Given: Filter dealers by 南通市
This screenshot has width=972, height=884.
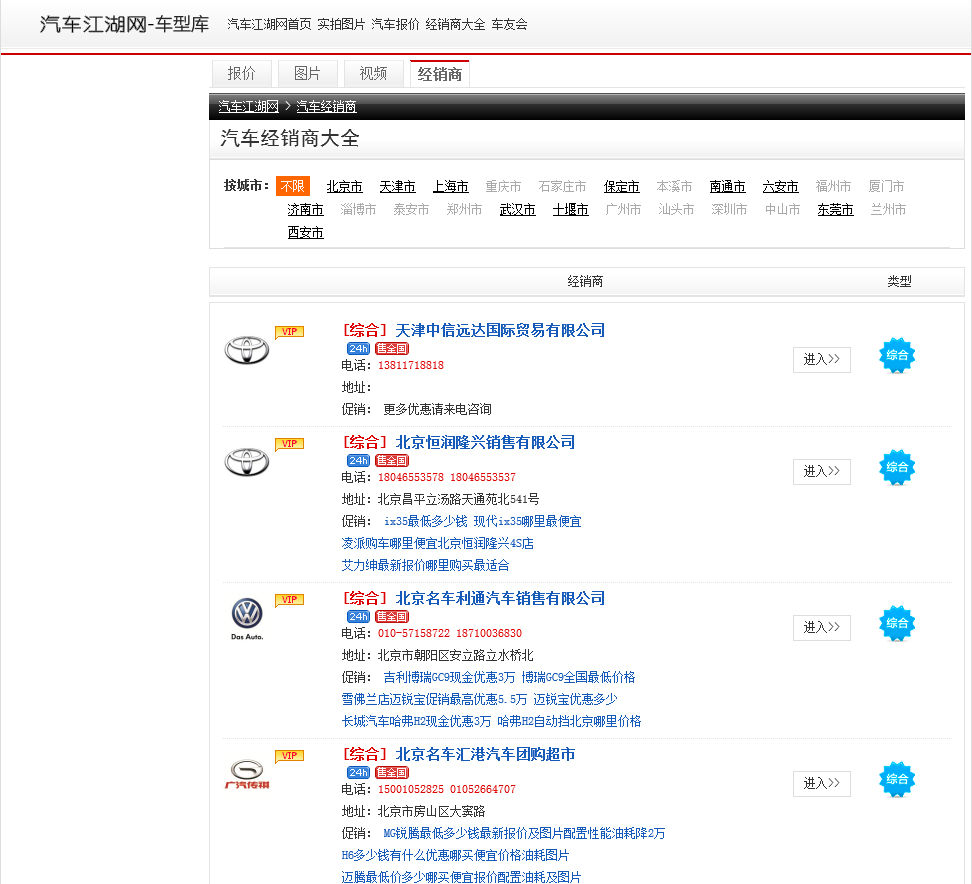Looking at the screenshot, I should pyautogui.click(x=727, y=187).
